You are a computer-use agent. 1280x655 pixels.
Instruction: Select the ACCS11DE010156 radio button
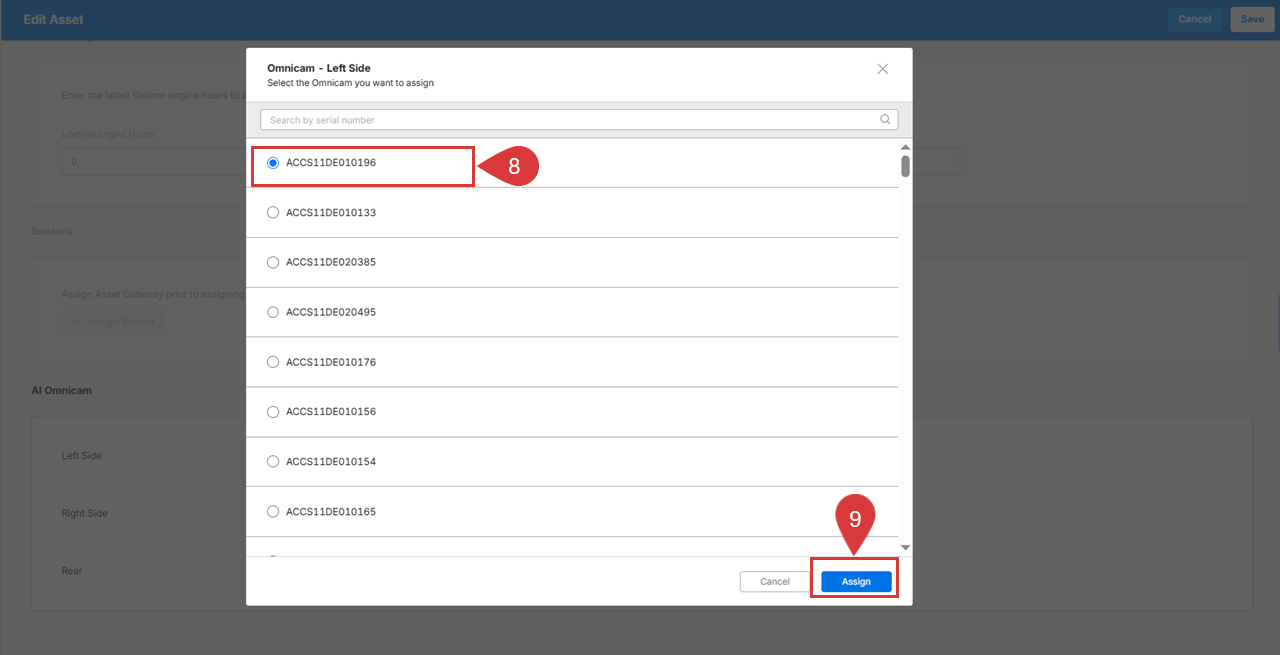pos(273,412)
